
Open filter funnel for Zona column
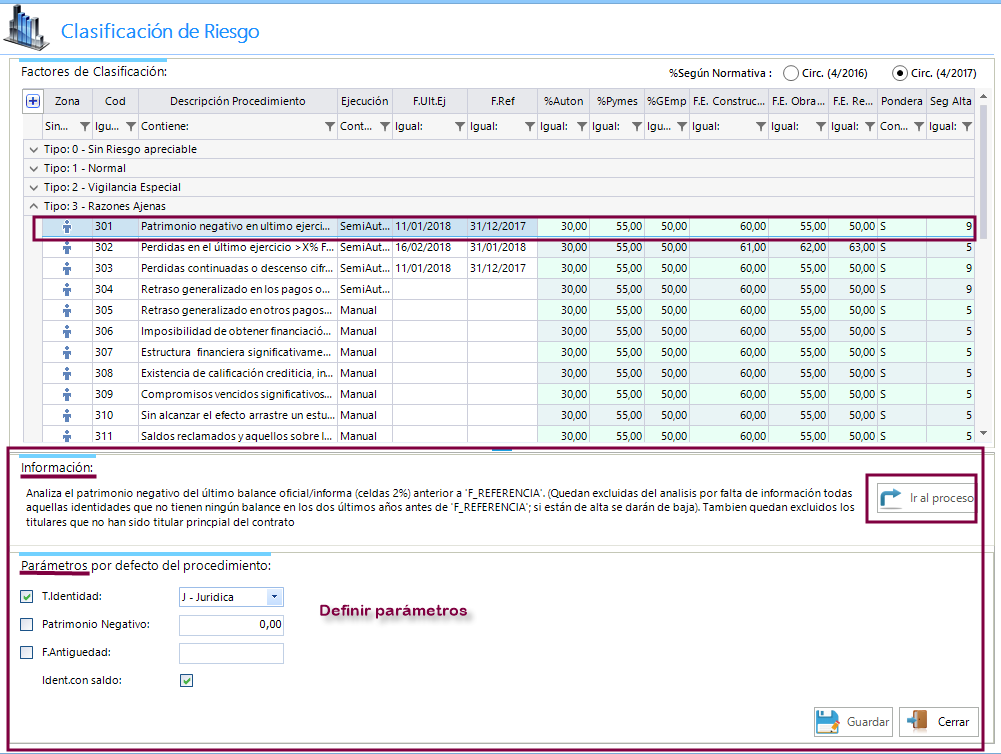click(x=84, y=126)
